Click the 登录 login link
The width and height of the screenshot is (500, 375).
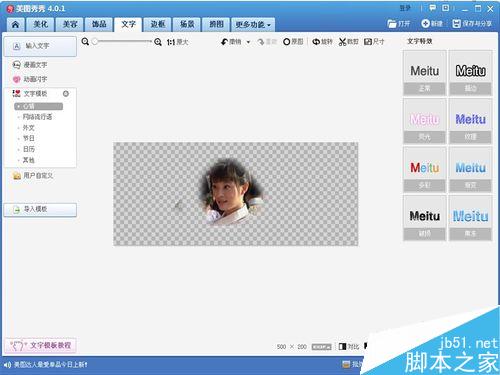(405, 8)
